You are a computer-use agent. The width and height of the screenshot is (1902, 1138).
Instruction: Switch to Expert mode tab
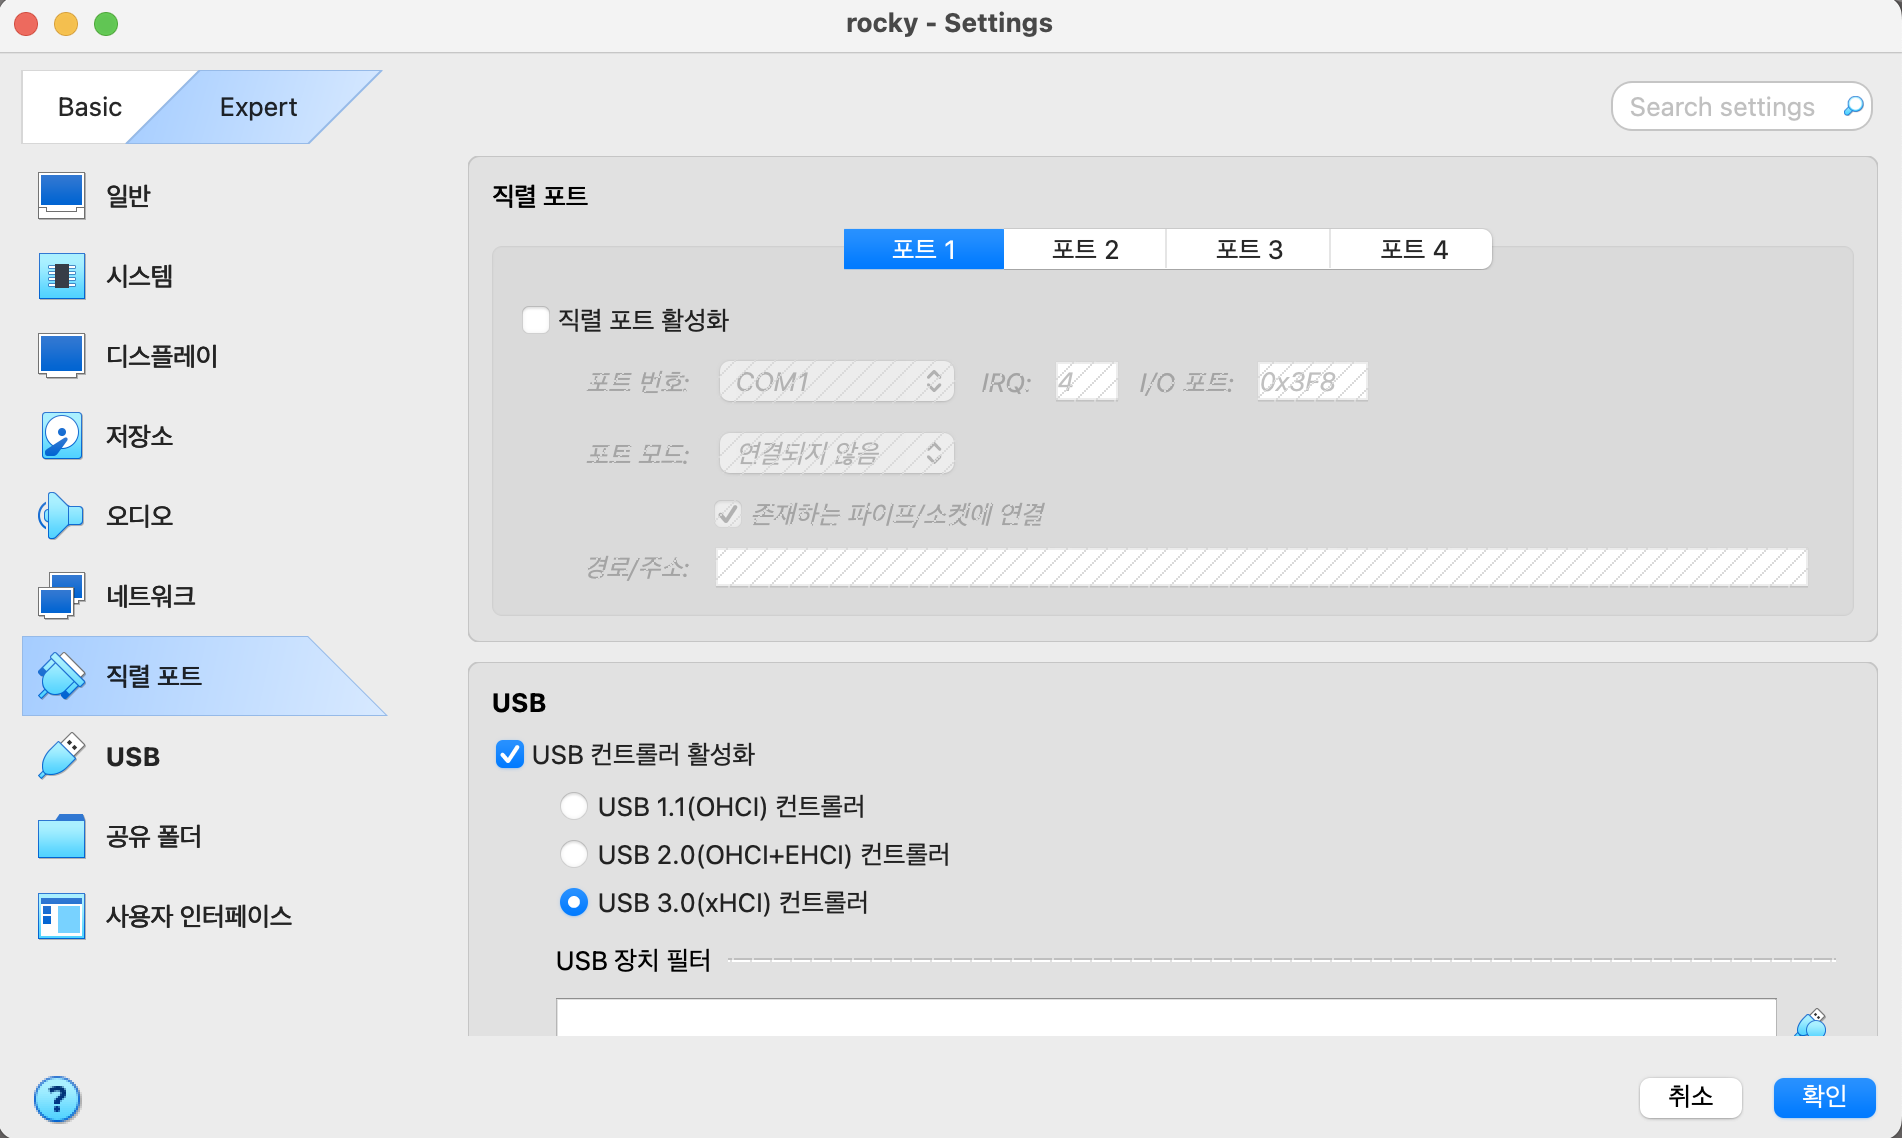coord(258,107)
